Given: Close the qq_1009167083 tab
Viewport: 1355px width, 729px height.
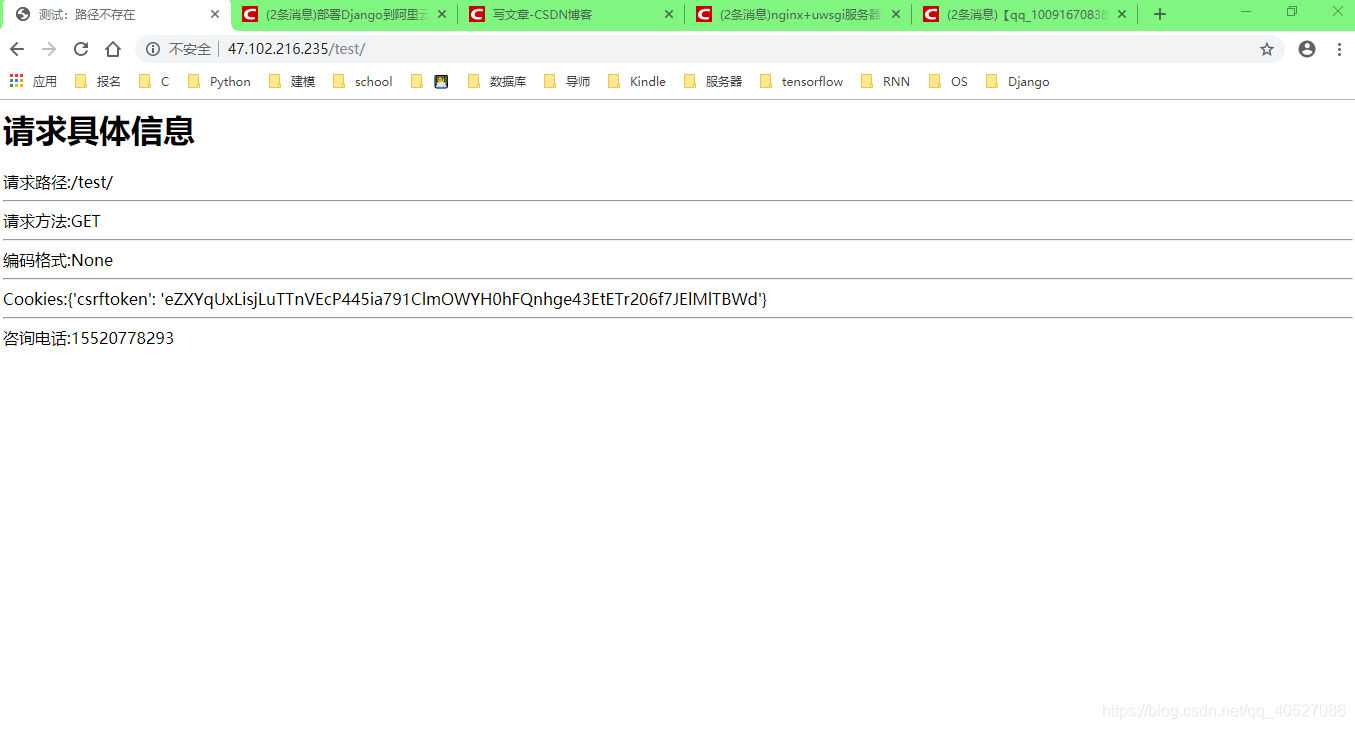Looking at the screenshot, I should pos(1122,14).
